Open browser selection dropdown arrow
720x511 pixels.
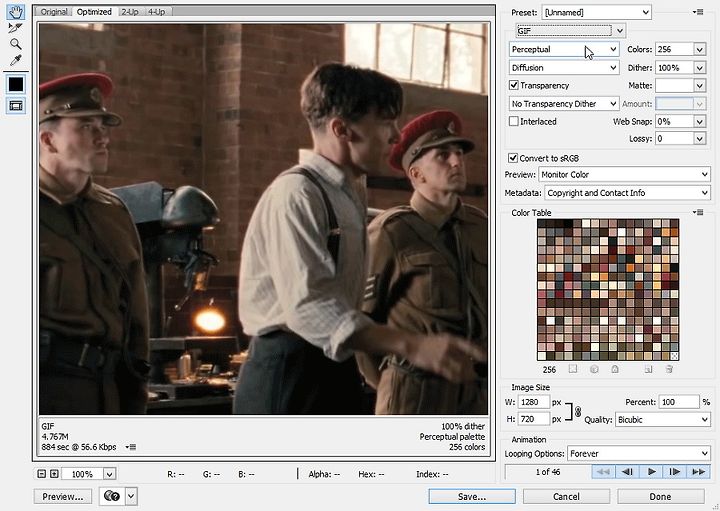point(131,496)
